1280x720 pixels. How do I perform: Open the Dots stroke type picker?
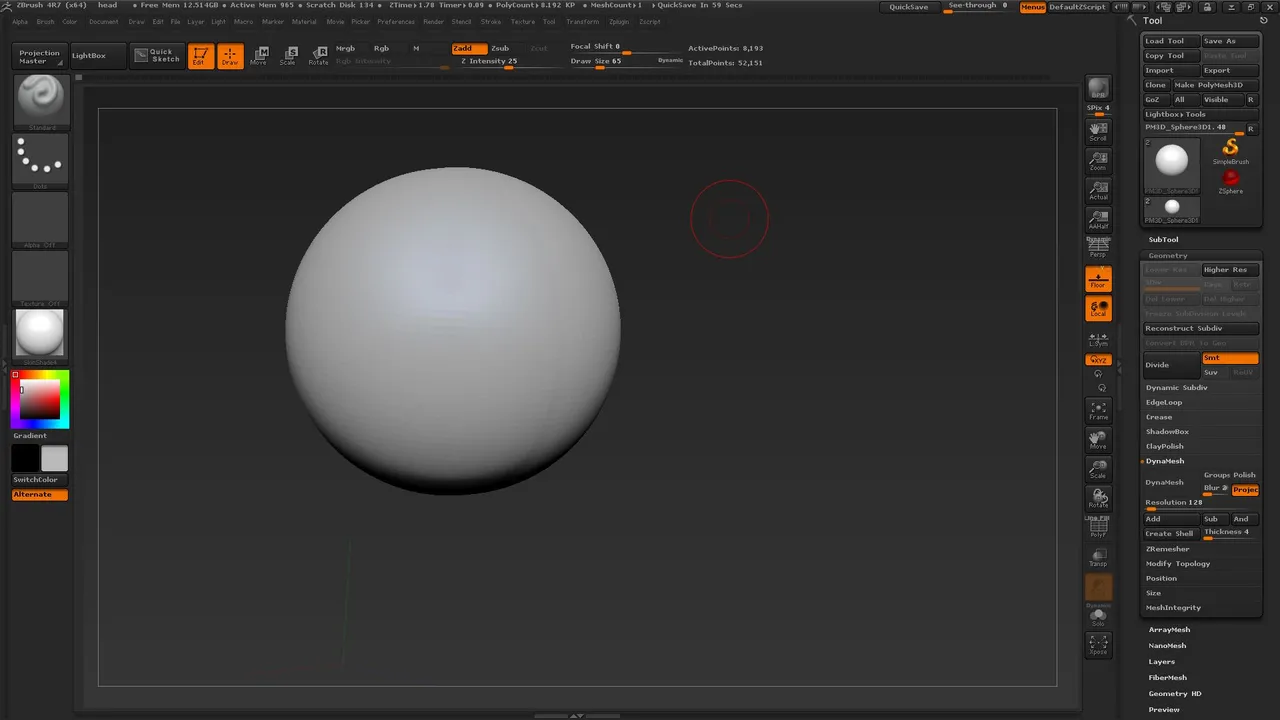(40, 160)
